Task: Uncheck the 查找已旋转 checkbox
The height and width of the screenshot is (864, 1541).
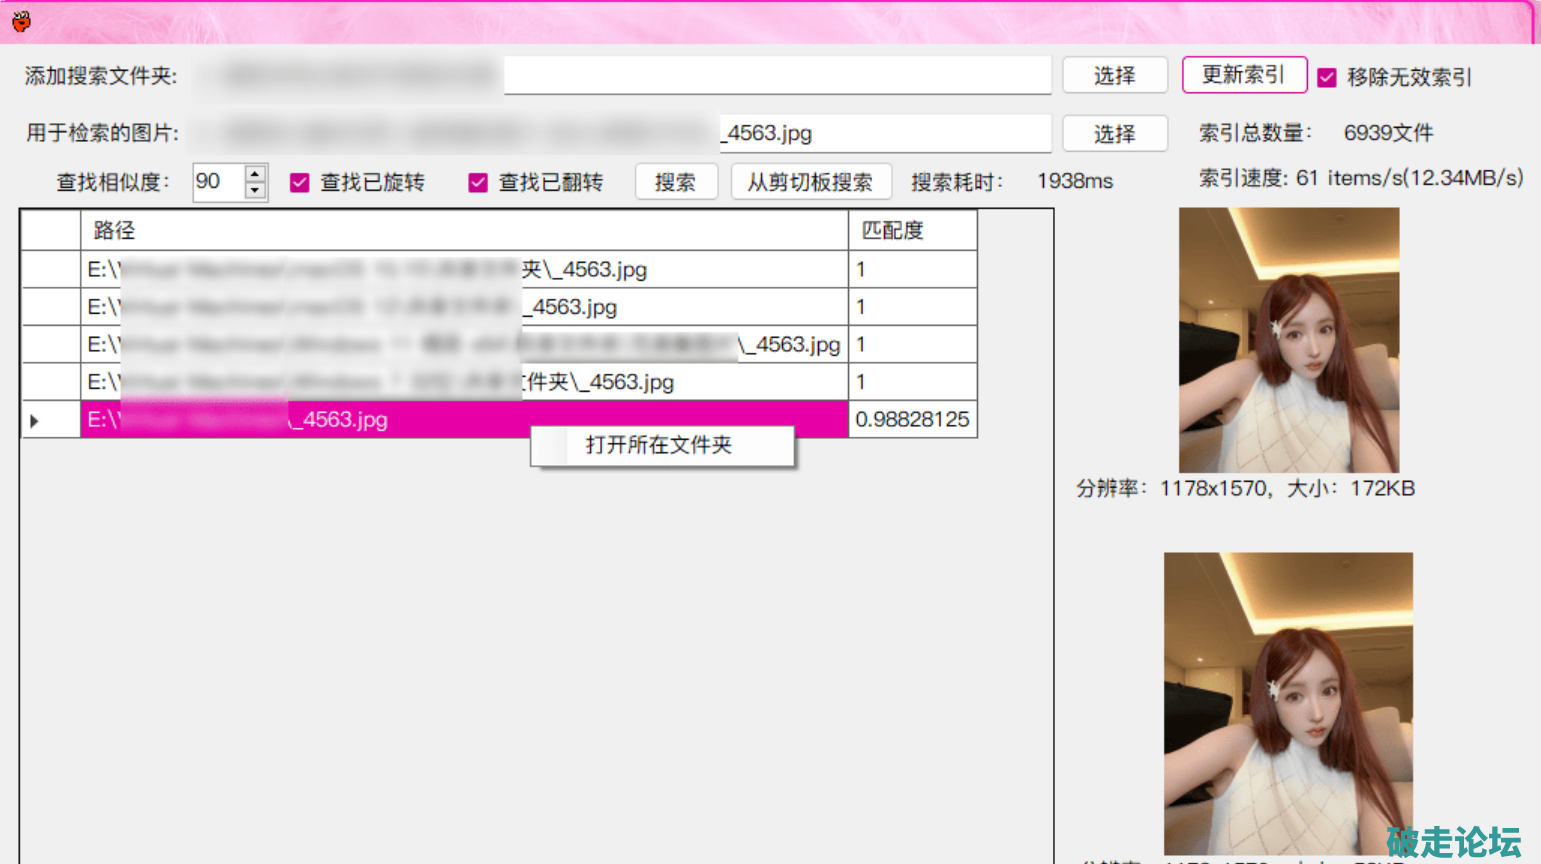Action: tap(300, 183)
